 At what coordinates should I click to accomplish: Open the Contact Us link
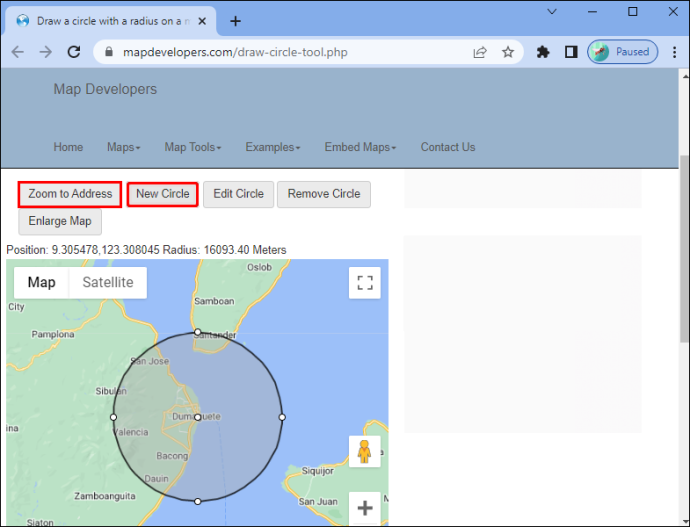point(448,147)
